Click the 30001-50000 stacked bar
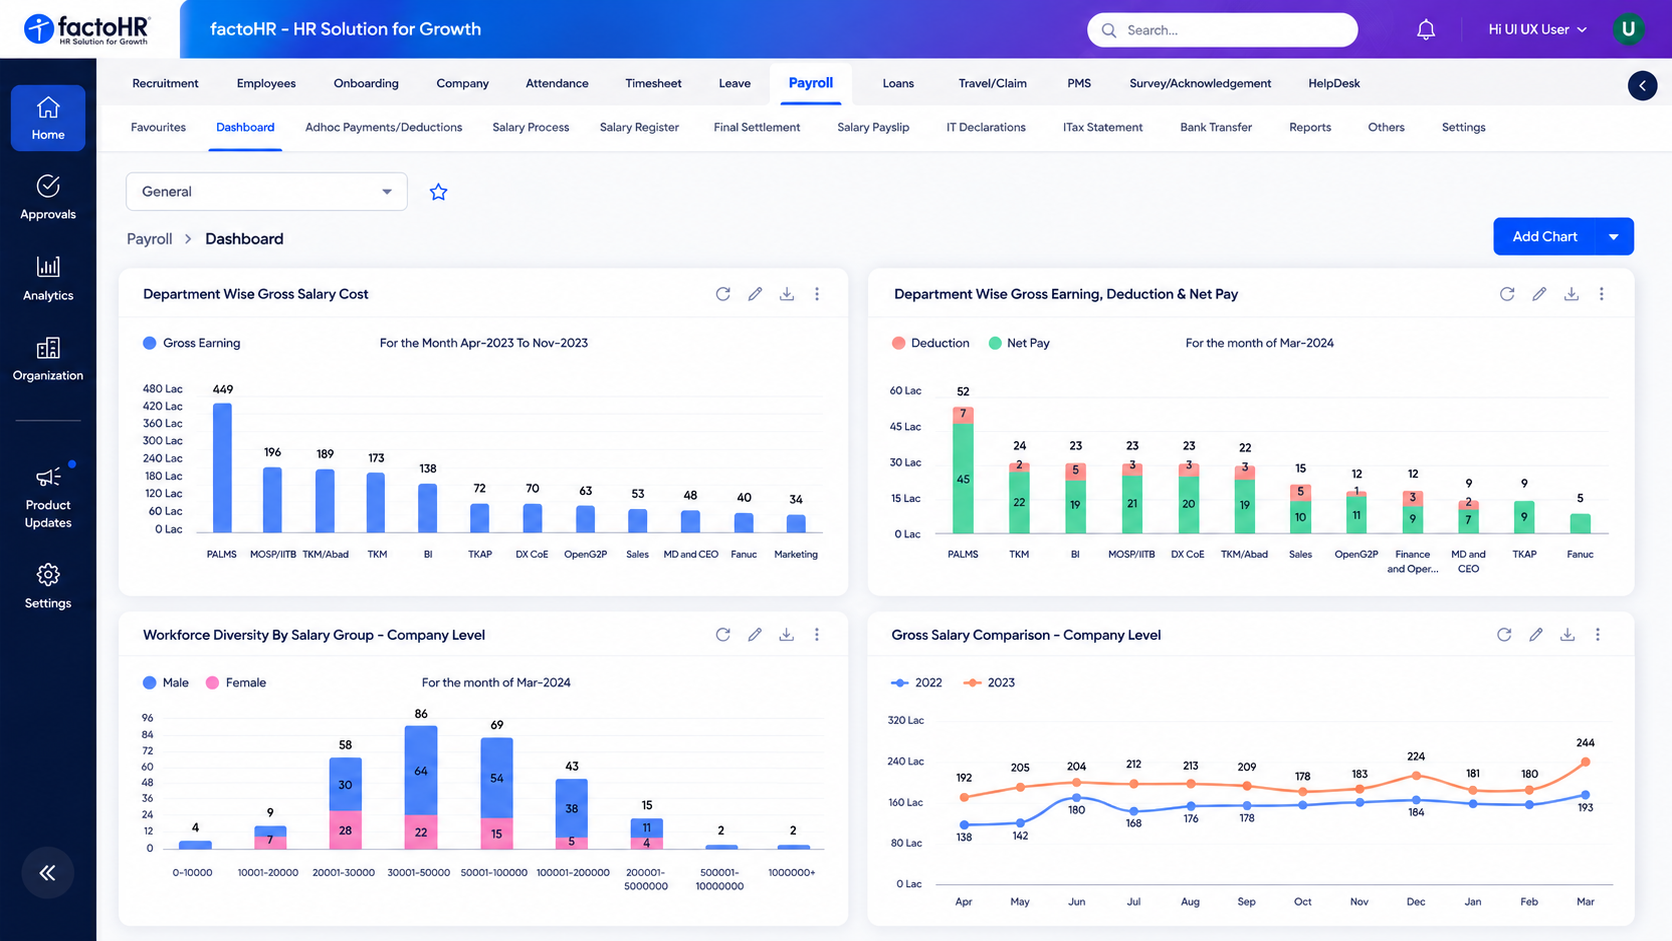The width and height of the screenshot is (1672, 941). 421,787
